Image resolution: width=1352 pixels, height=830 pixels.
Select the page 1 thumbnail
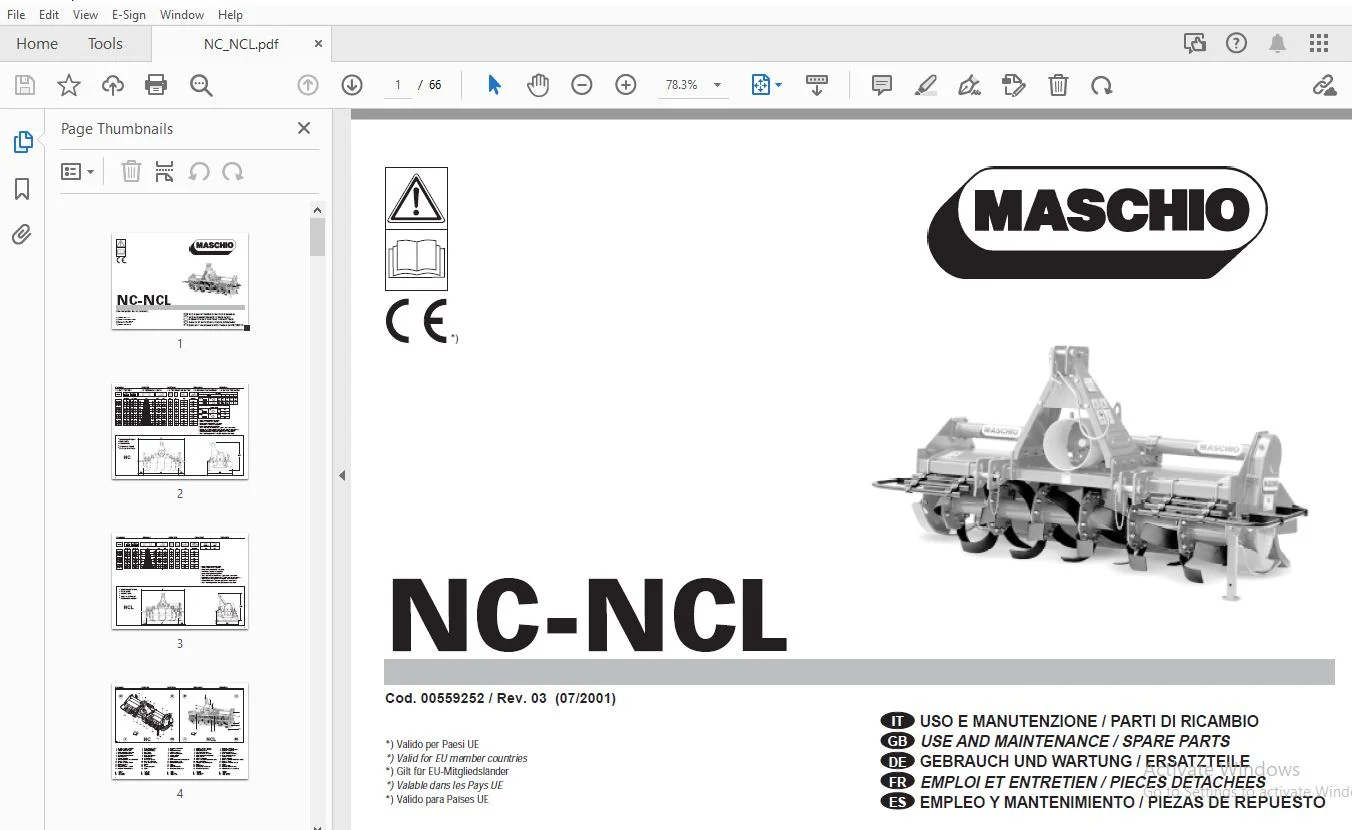coord(180,281)
